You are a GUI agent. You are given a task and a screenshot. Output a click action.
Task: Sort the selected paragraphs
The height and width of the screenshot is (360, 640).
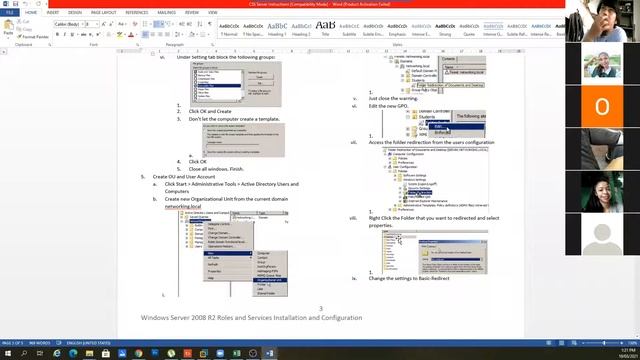point(200,24)
